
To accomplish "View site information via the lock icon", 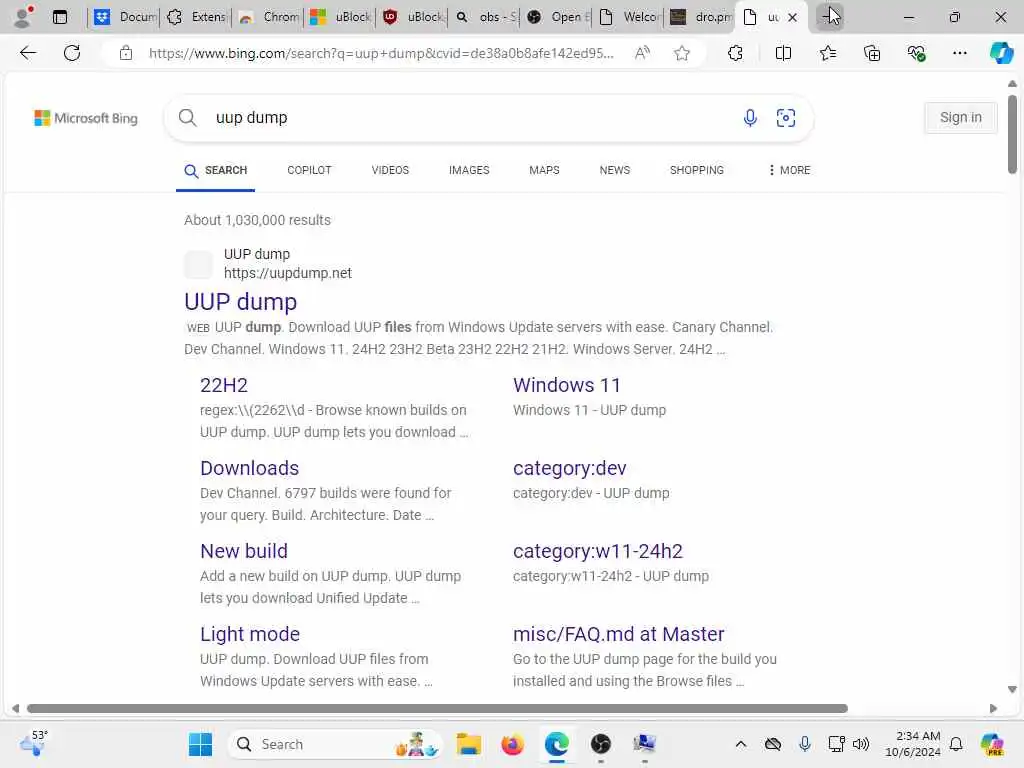I will pos(126,53).
